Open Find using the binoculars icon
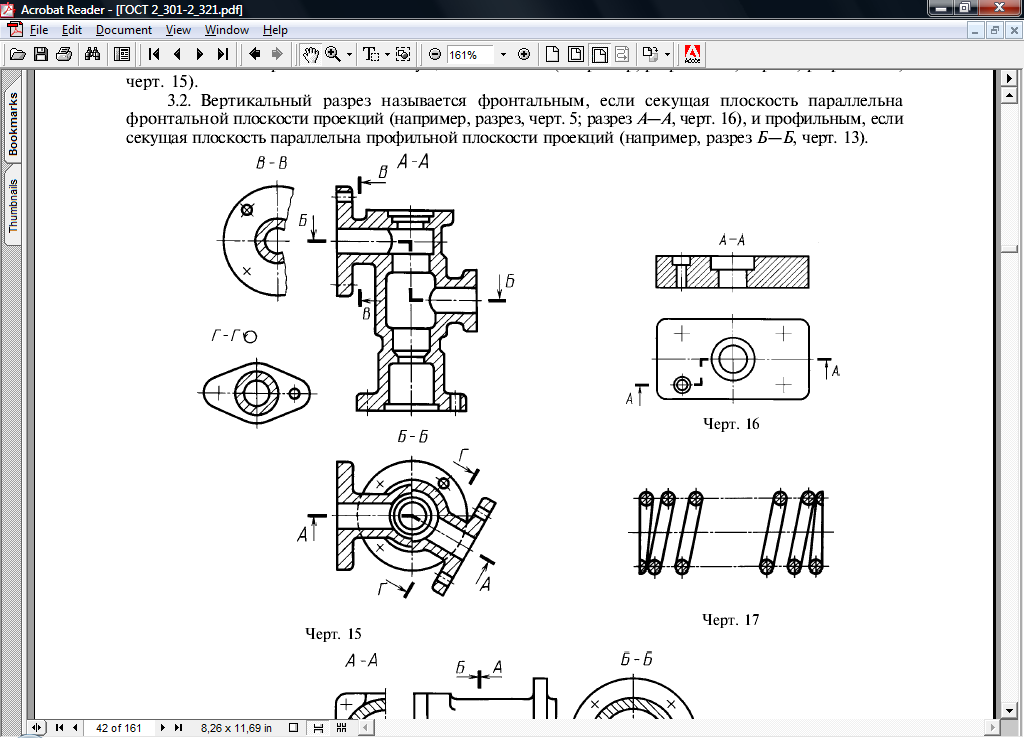The height and width of the screenshot is (738, 1024). (92, 54)
